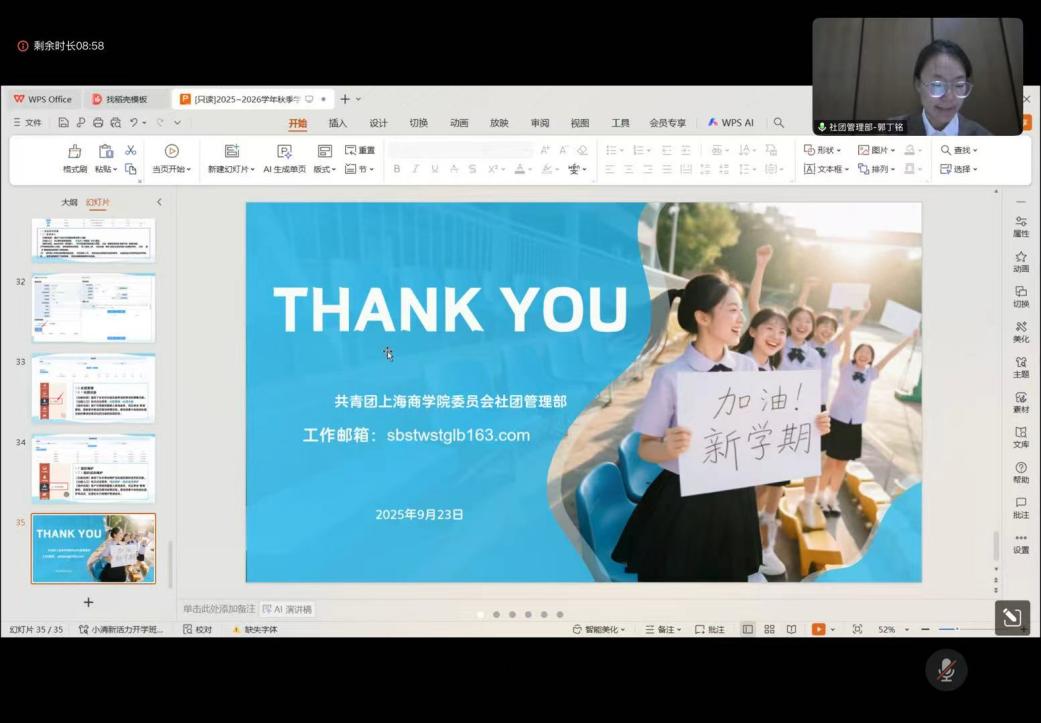The image size is (1041, 723).
Task: Click the AI 演讲稿 button
Action: click(288, 609)
